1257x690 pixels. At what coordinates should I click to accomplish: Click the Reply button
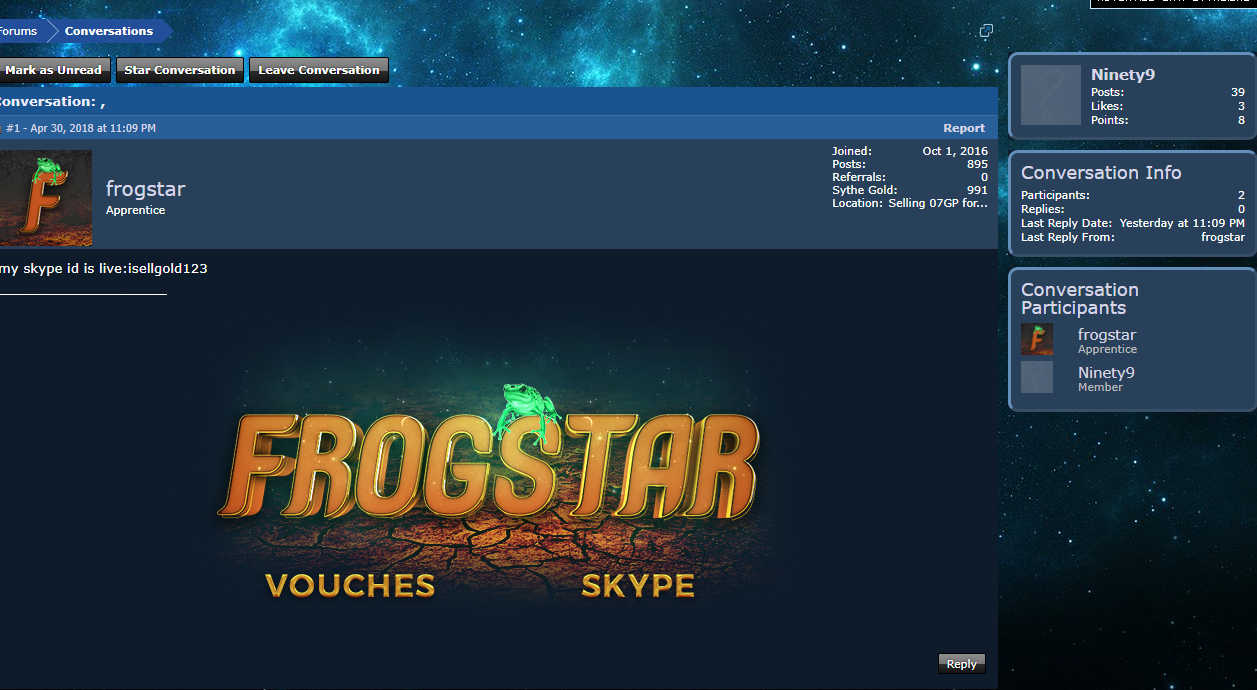point(962,664)
